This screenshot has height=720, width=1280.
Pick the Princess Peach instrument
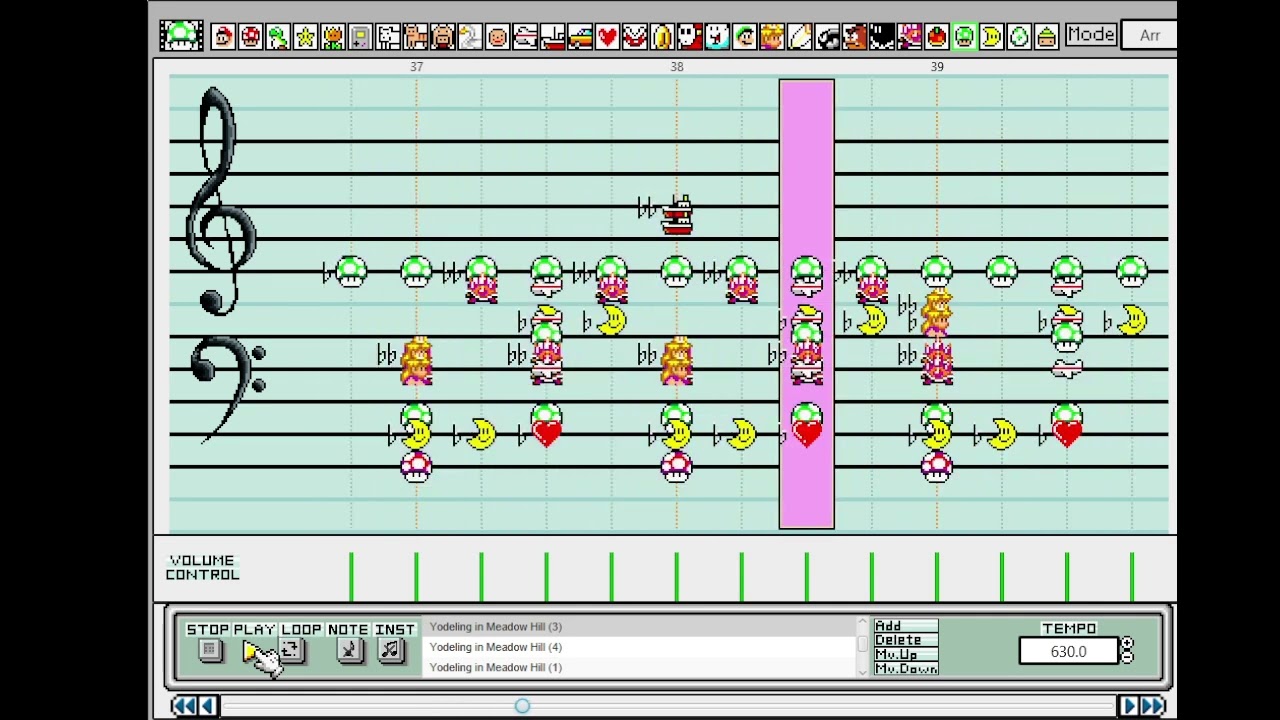coord(772,37)
